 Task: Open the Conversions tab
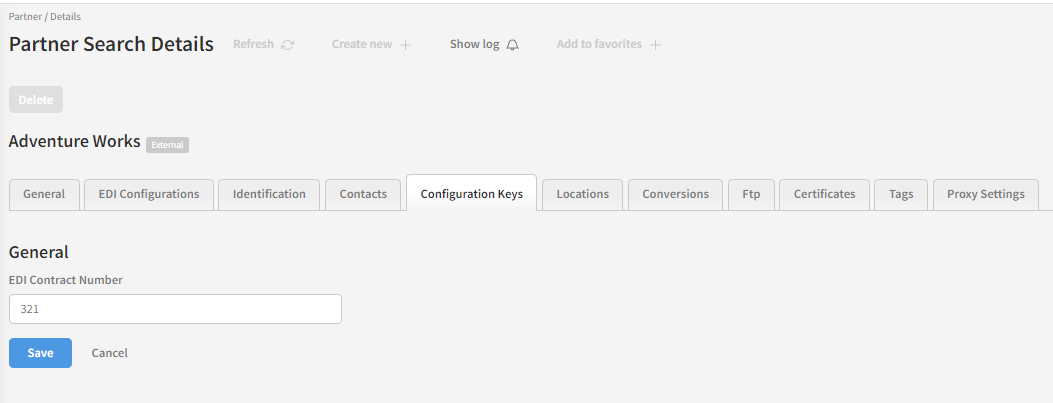675,194
